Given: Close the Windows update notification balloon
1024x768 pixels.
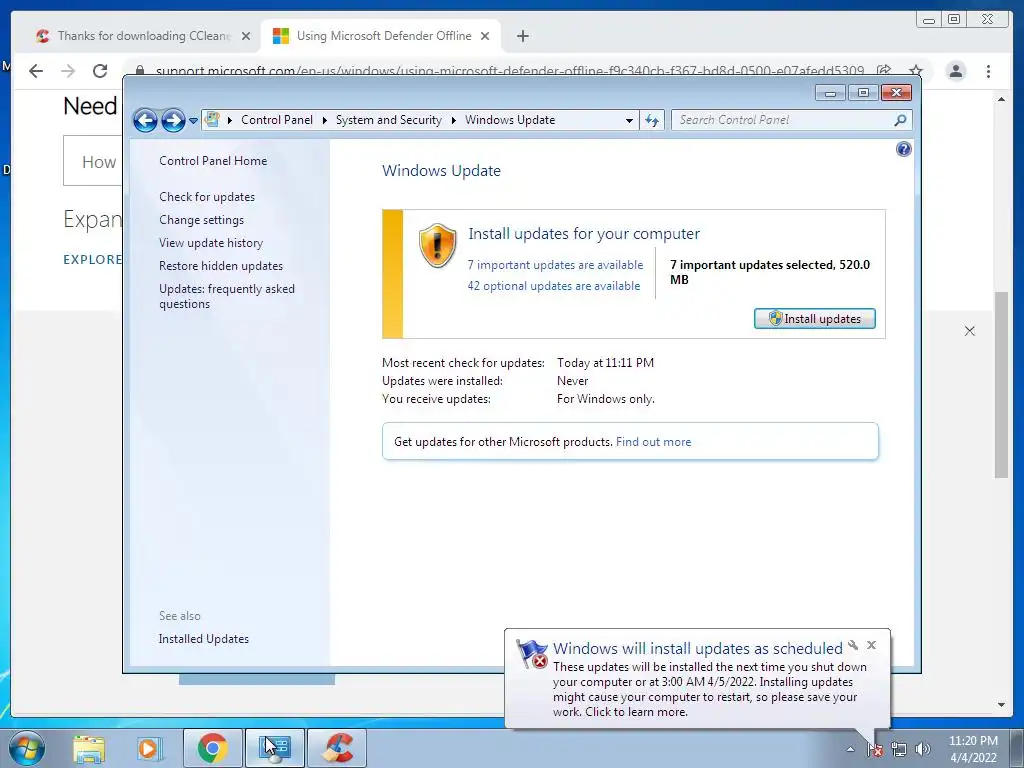Looking at the screenshot, I should pyautogui.click(x=871, y=645).
